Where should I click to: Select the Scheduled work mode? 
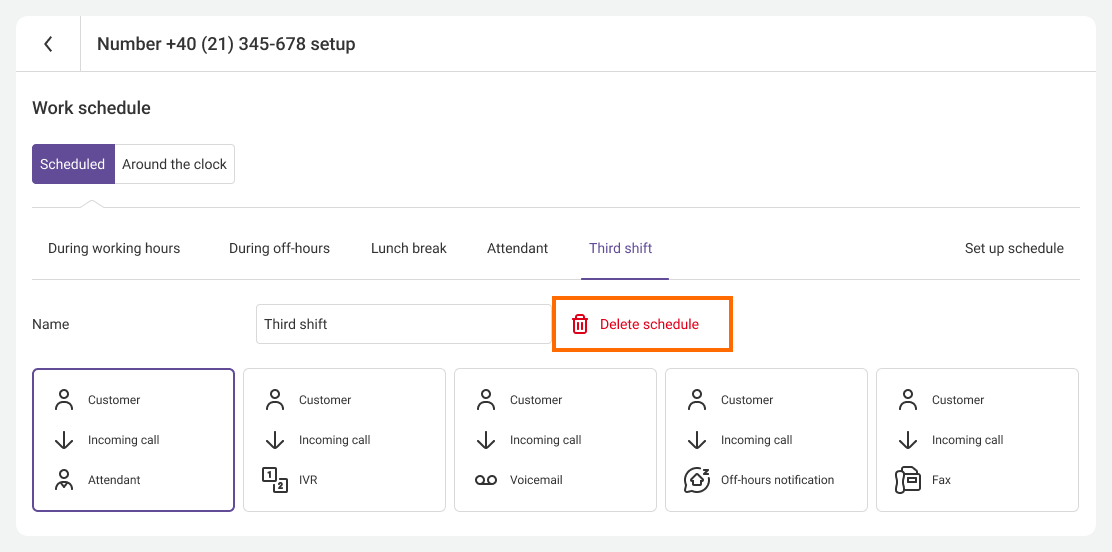tap(73, 164)
